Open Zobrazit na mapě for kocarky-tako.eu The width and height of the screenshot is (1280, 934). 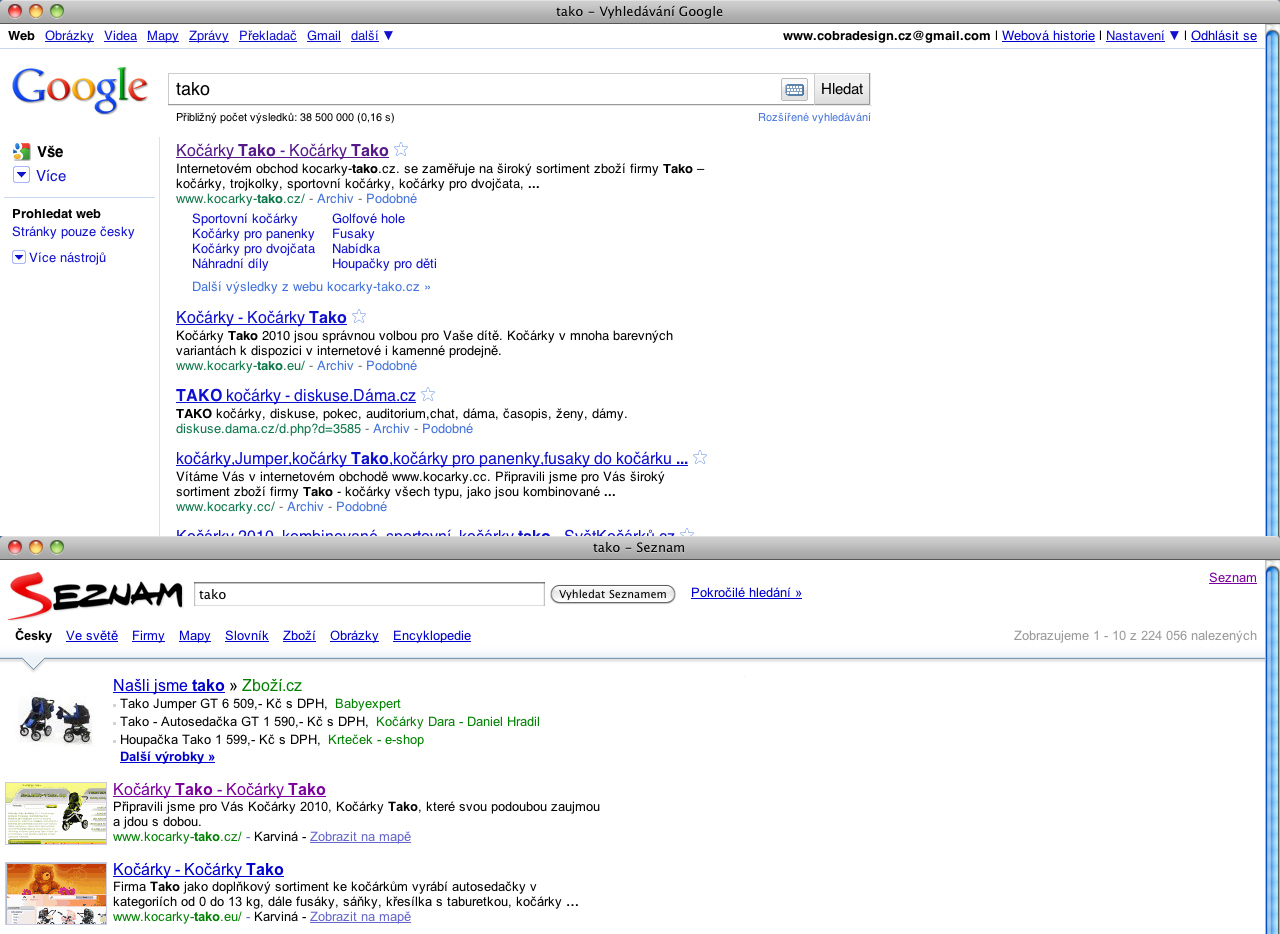pos(360,916)
